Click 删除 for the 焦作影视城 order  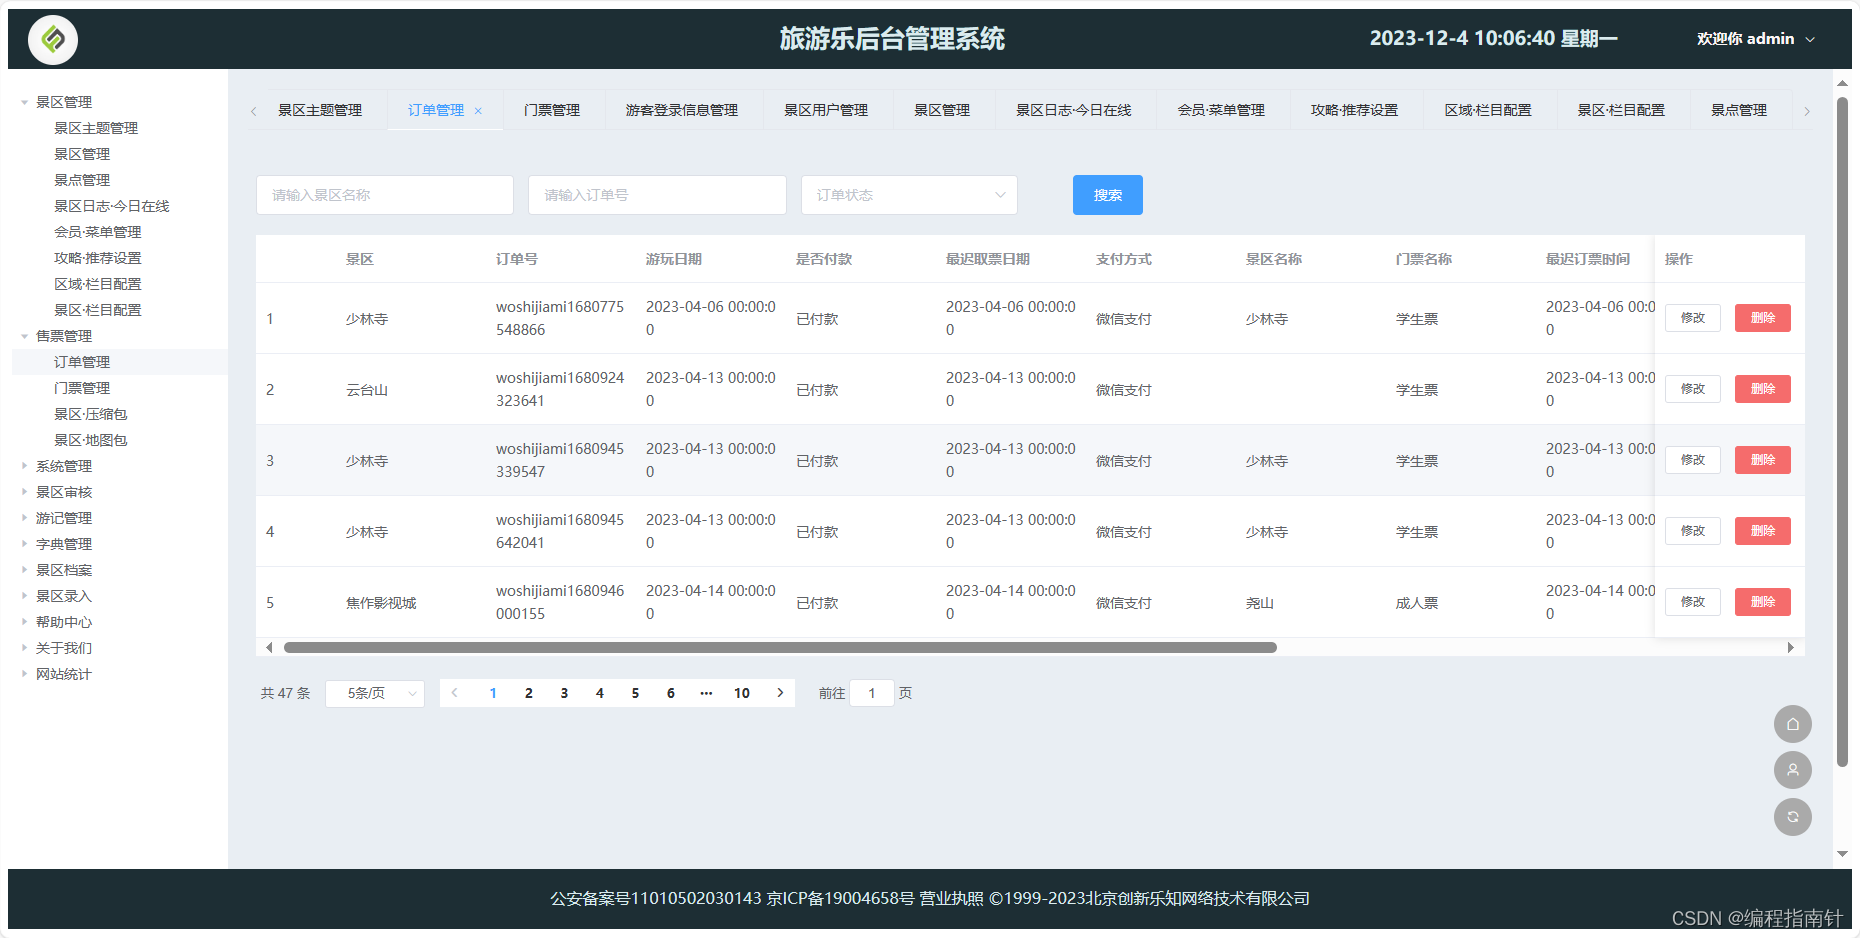coord(1763,602)
